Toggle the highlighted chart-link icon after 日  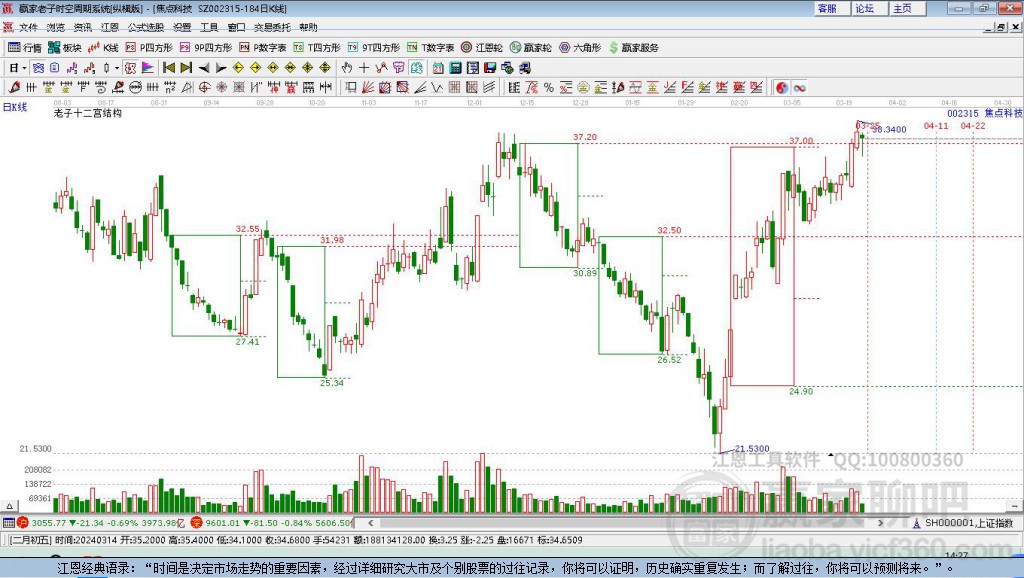point(38,67)
